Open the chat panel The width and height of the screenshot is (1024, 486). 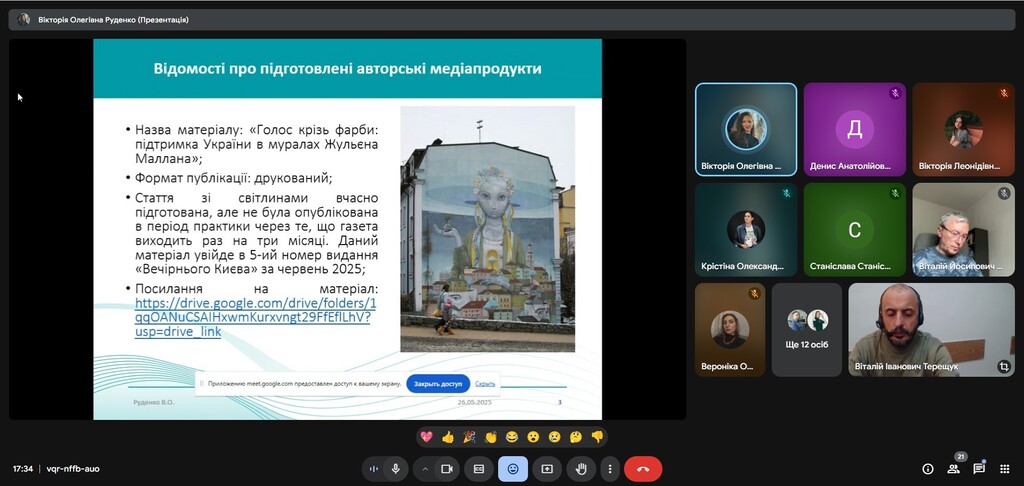(x=979, y=468)
